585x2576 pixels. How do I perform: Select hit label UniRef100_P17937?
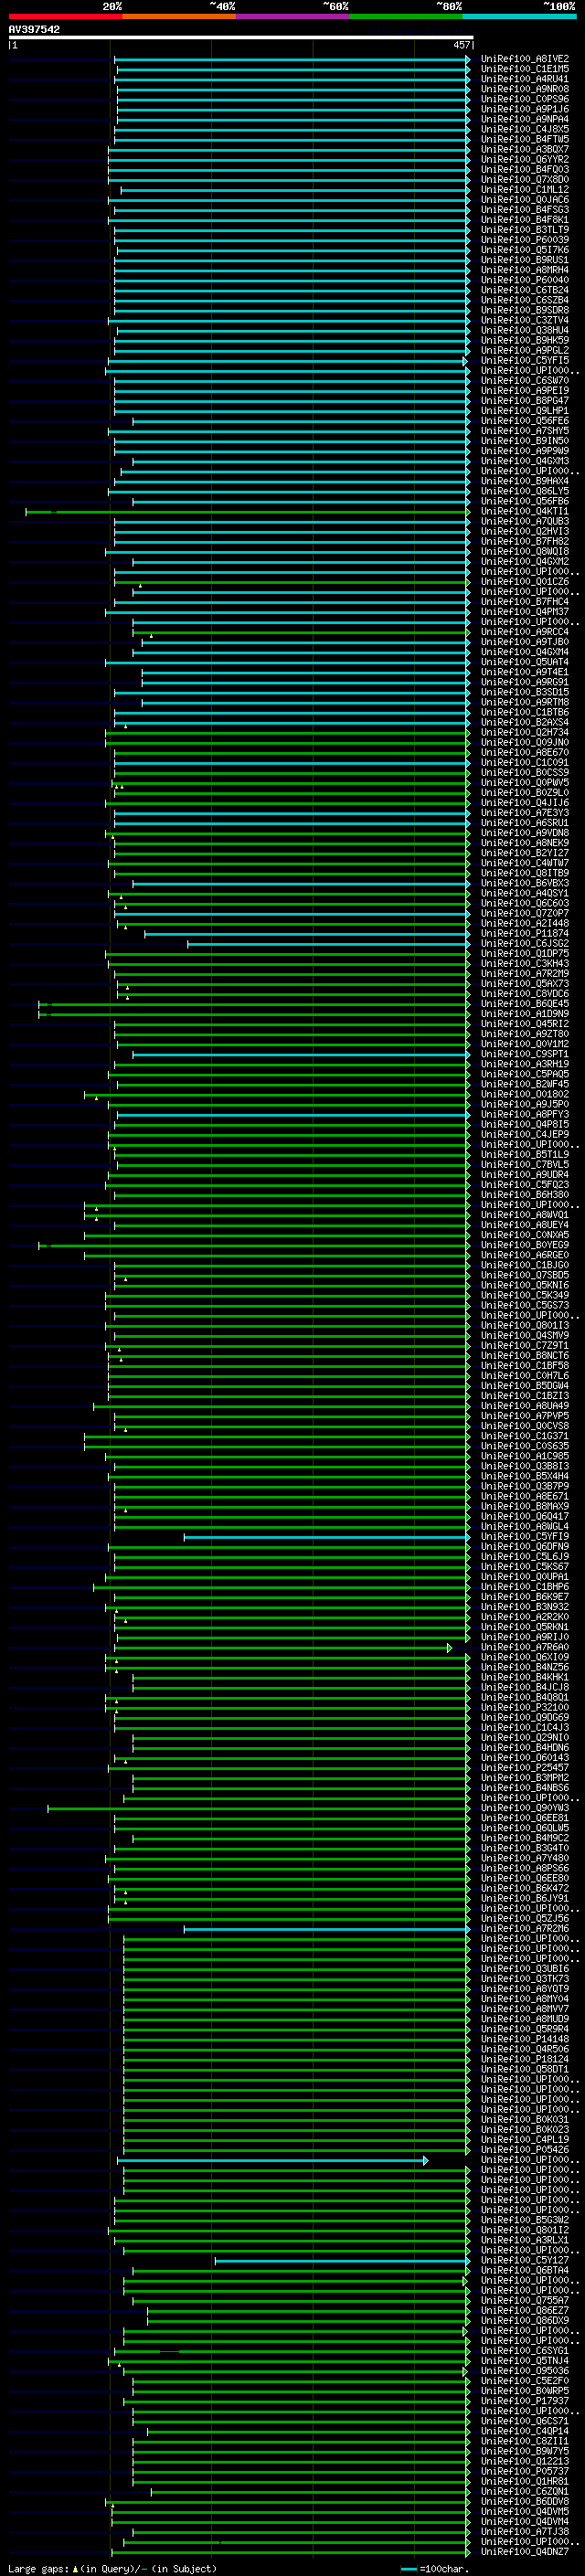pyautogui.click(x=525, y=2400)
